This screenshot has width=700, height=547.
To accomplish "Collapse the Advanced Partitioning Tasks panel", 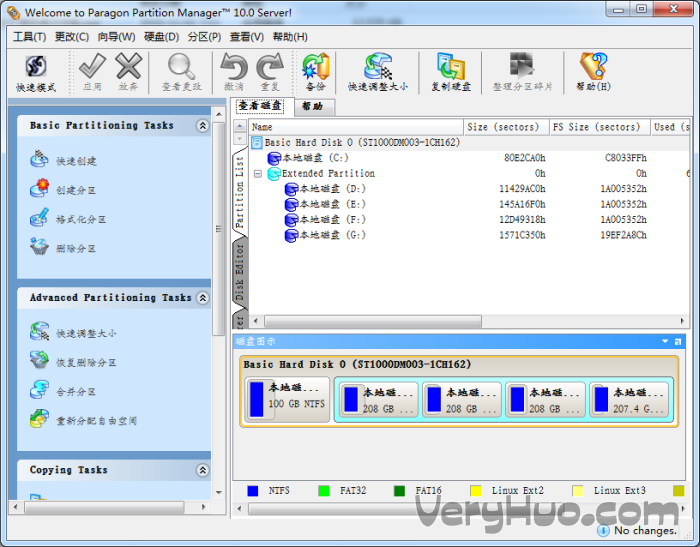I will click(x=203, y=298).
